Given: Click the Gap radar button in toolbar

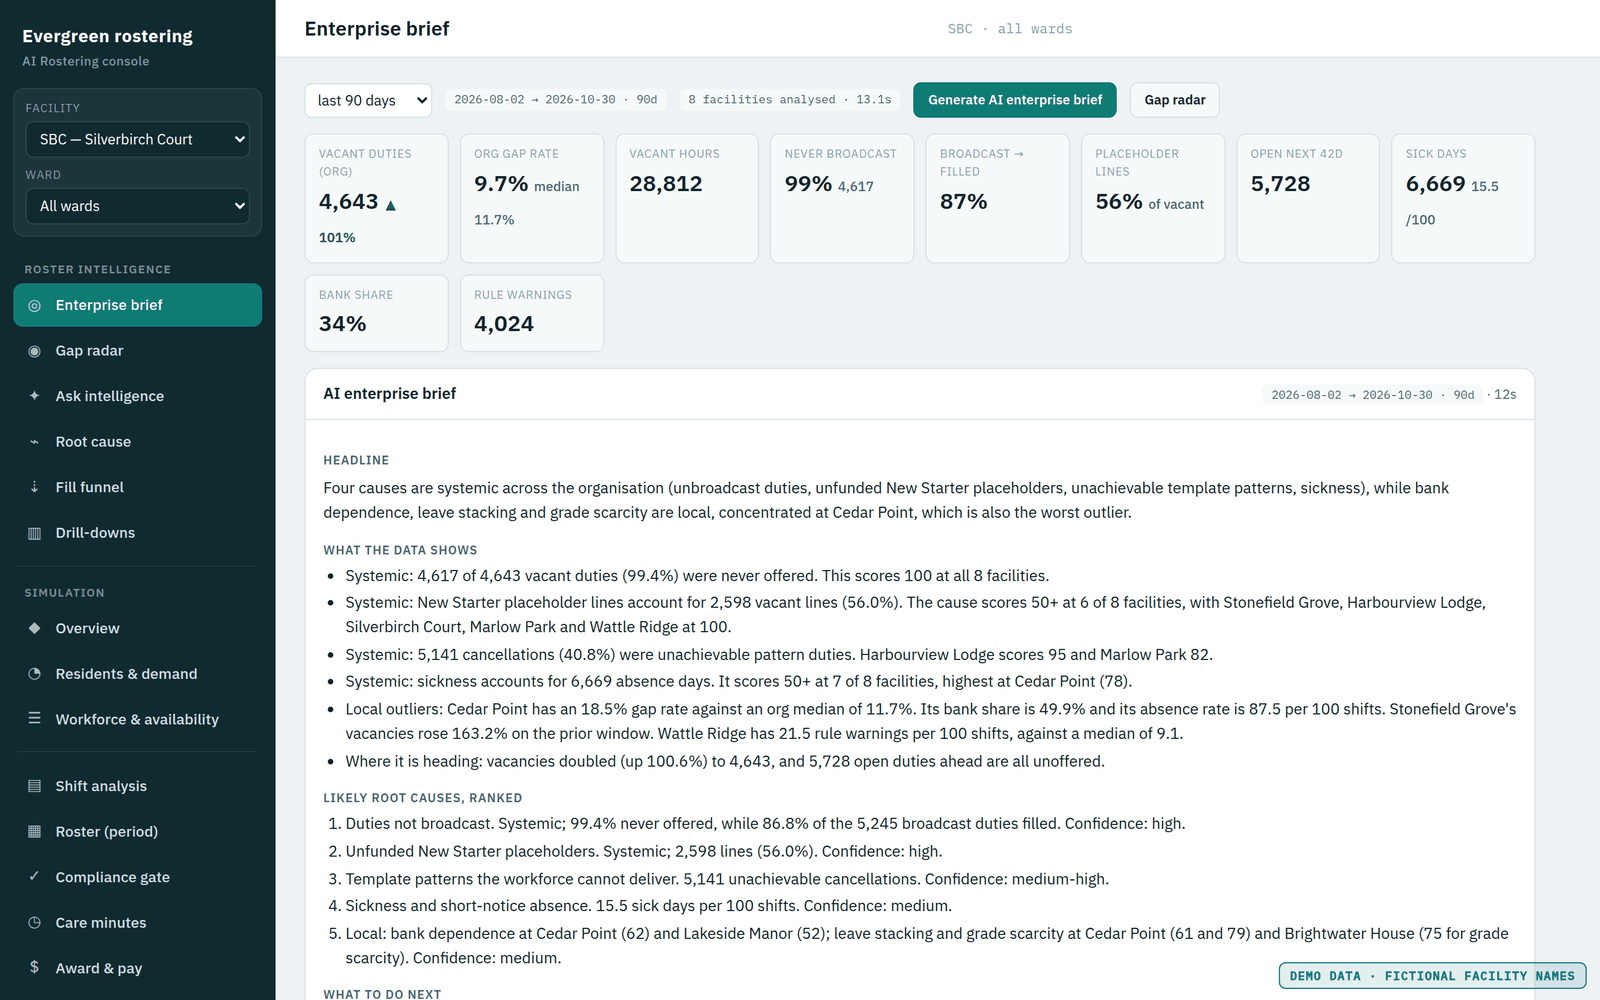Looking at the screenshot, I should [x=1175, y=100].
